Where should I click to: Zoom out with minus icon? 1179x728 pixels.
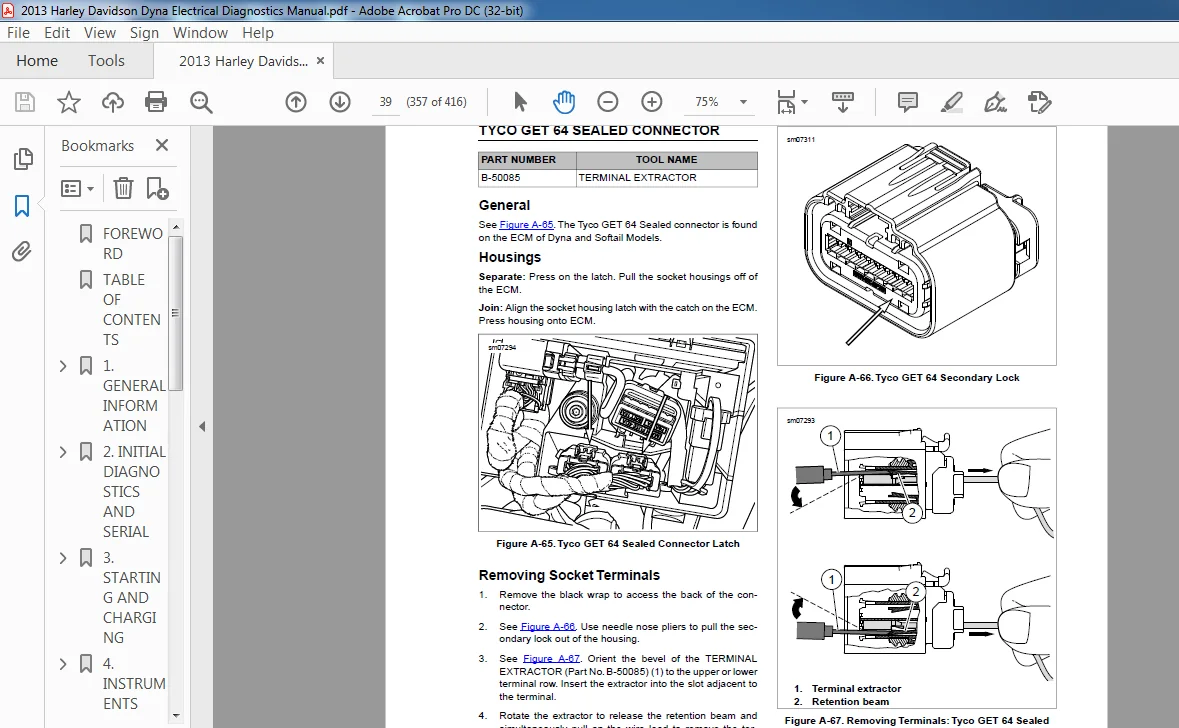tap(608, 102)
